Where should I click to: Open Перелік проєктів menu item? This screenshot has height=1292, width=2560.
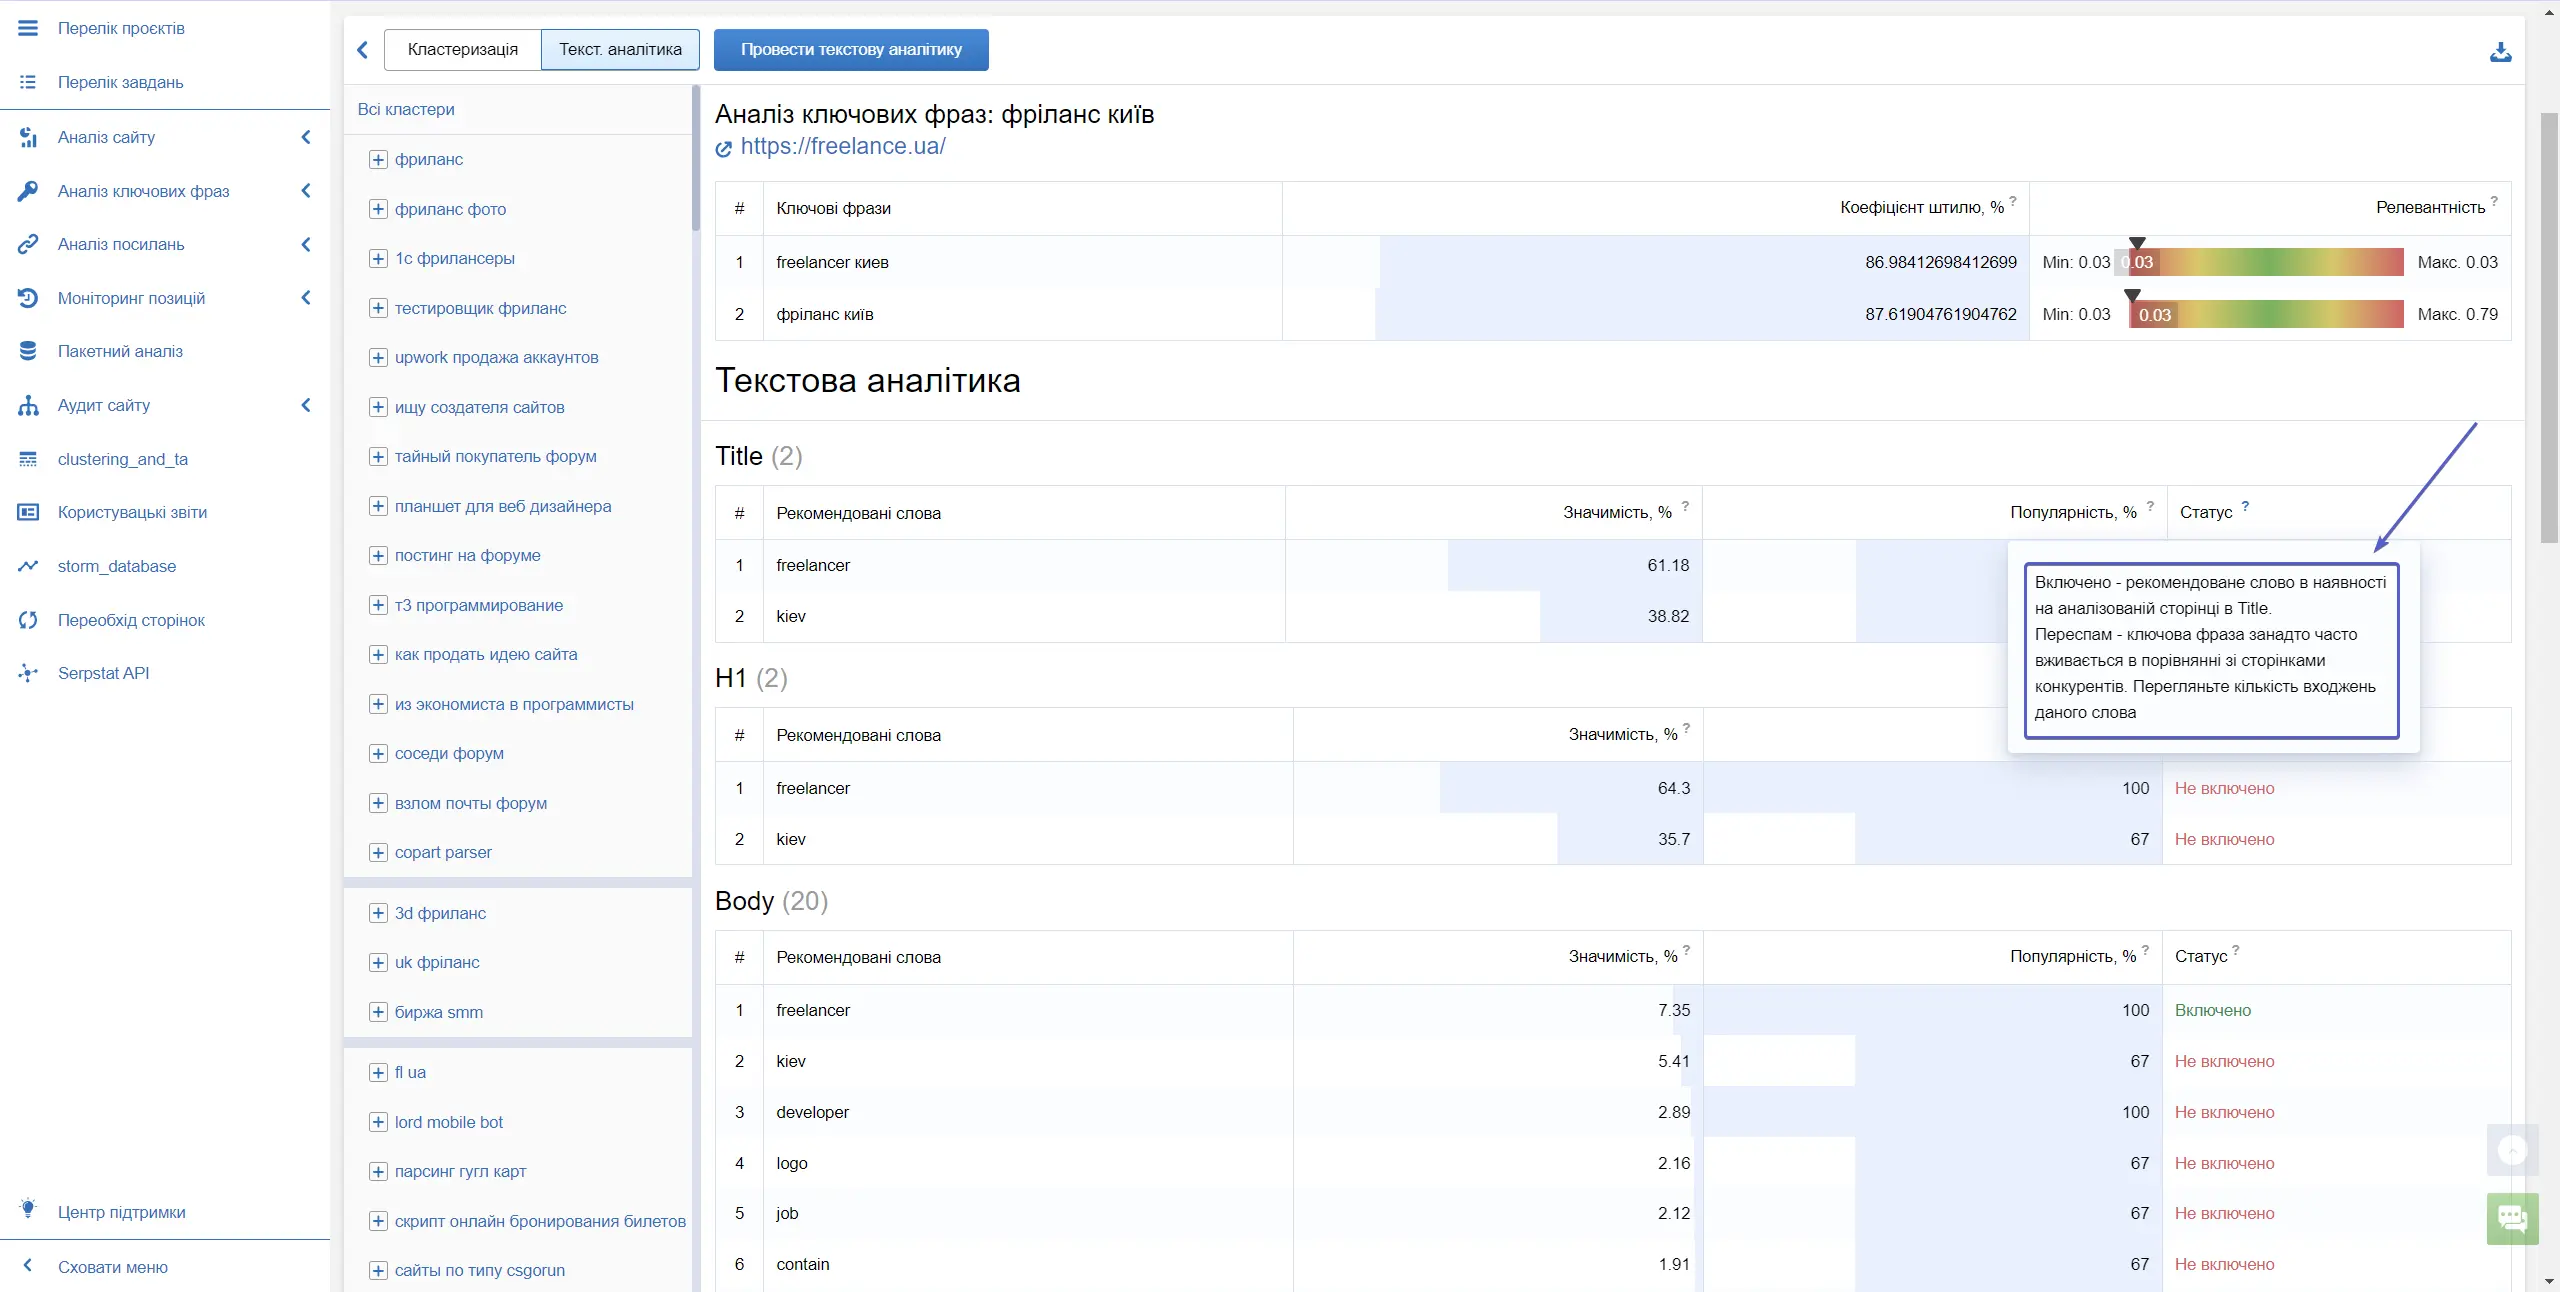coord(121,28)
